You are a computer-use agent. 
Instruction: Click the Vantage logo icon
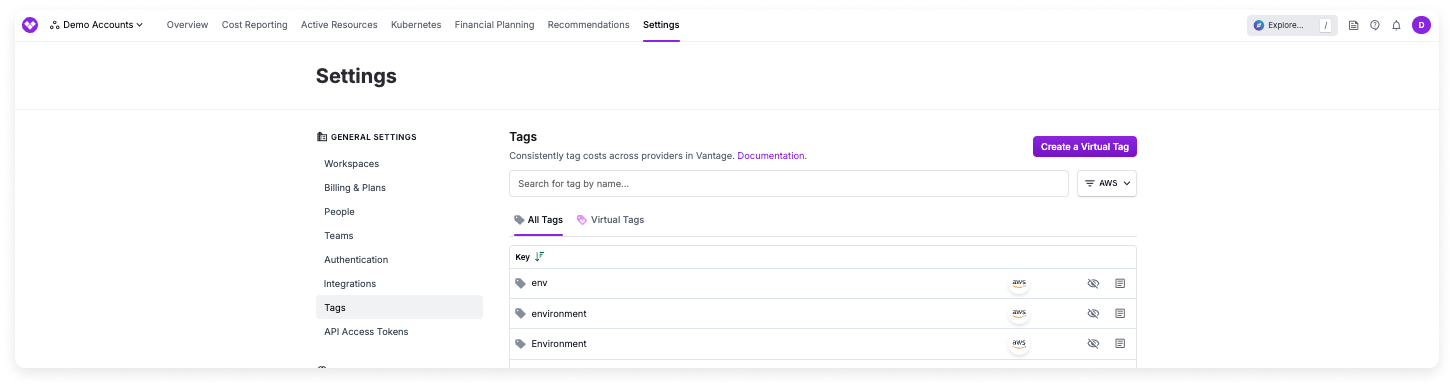click(x=30, y=25)
